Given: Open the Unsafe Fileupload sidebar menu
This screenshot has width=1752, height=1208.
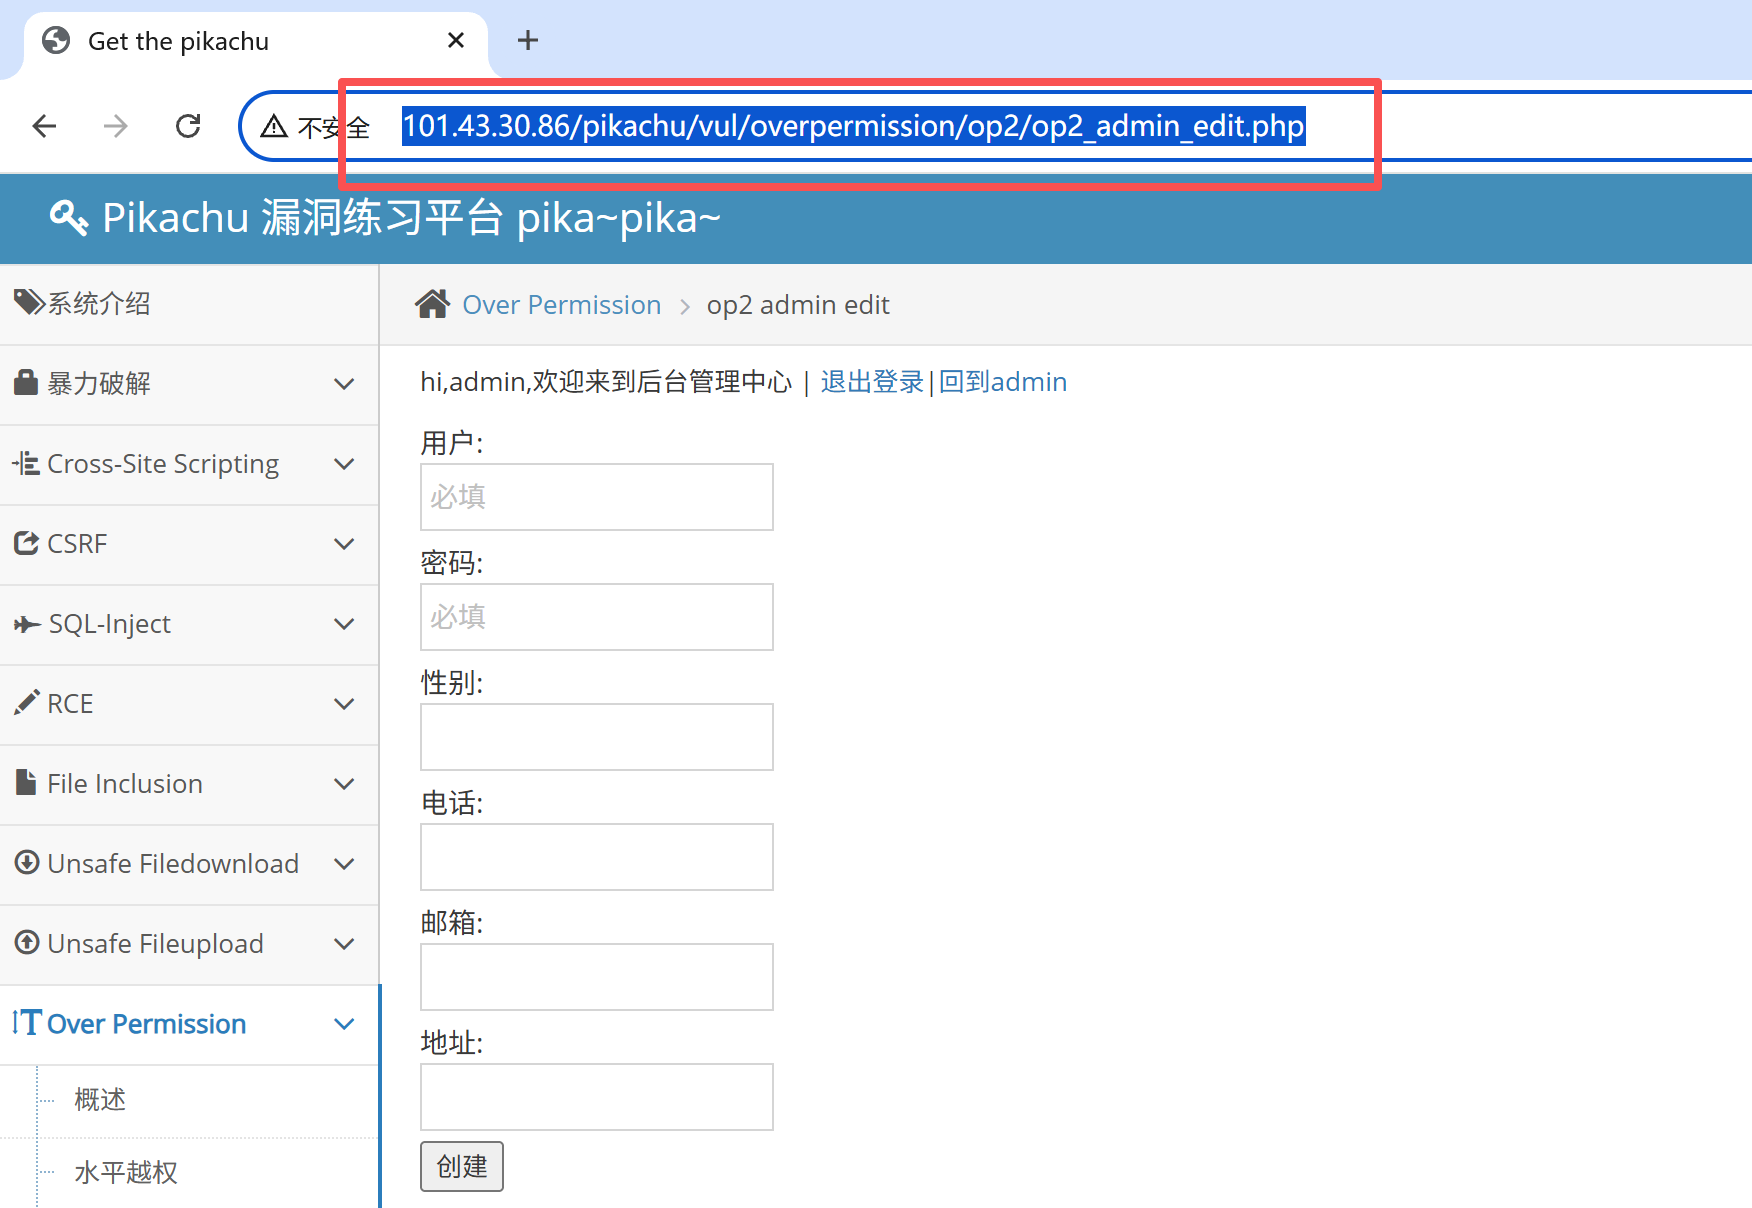Looking at the screenshot, I should coord(189,944).
